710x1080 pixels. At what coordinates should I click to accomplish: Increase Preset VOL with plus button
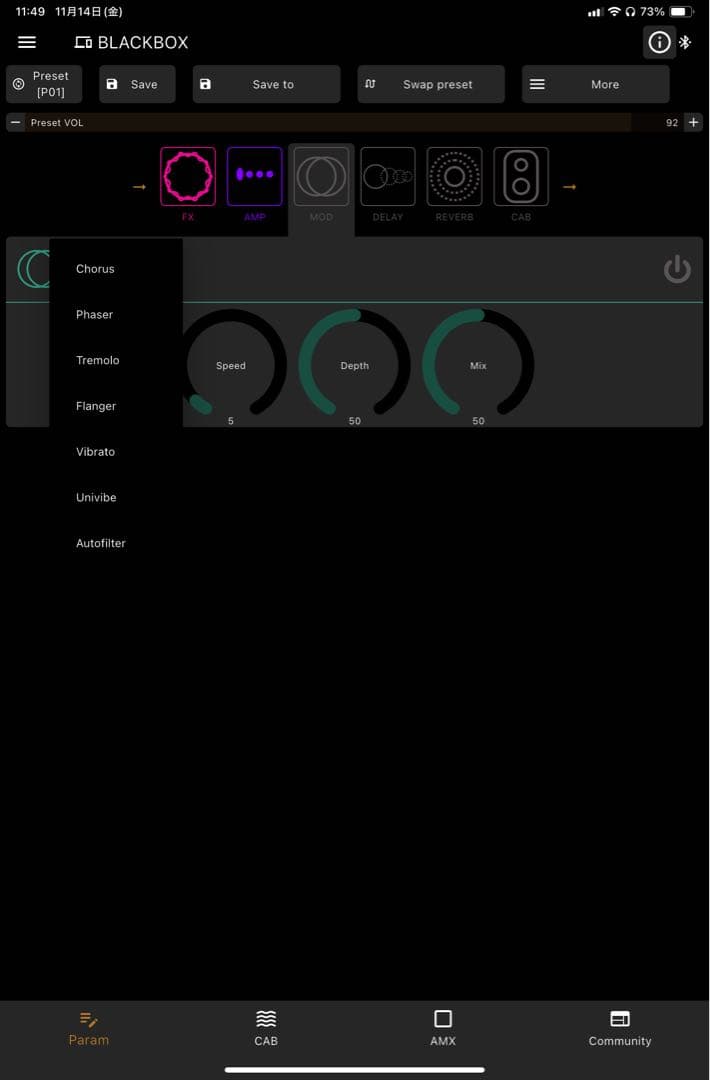pyautogui.click(x=693, y=122)
